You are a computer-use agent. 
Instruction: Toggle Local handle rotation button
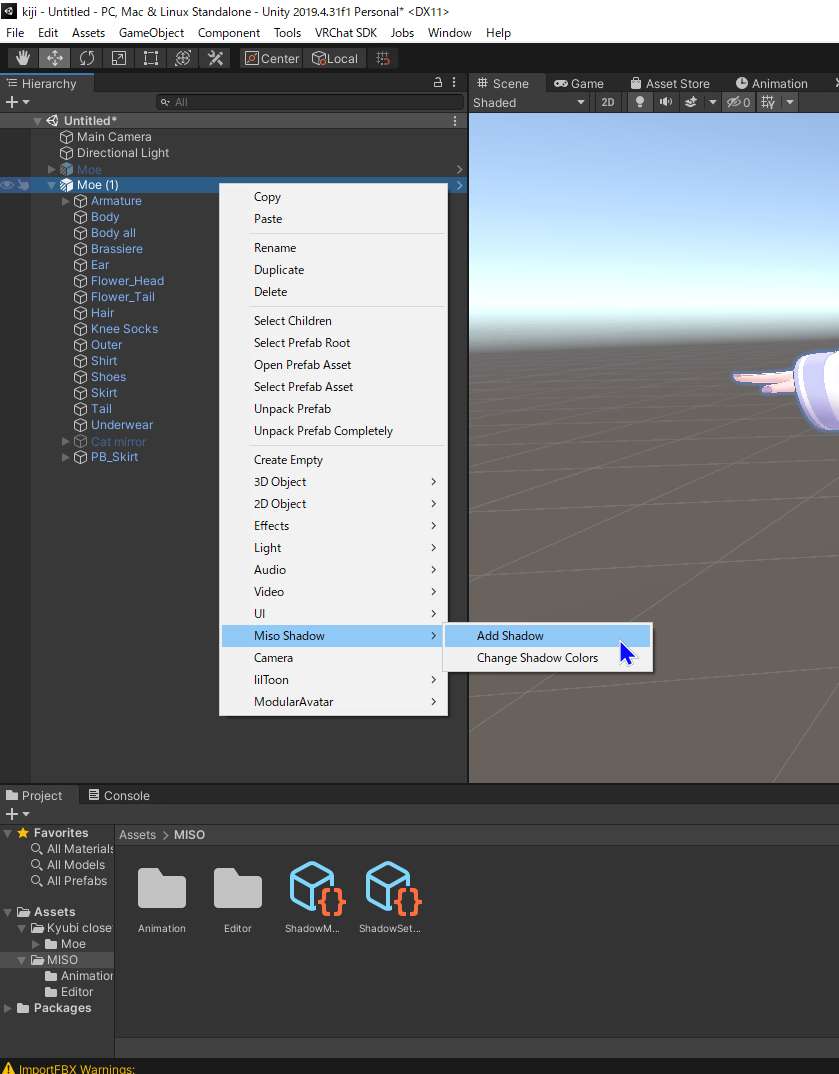point(336,58)
